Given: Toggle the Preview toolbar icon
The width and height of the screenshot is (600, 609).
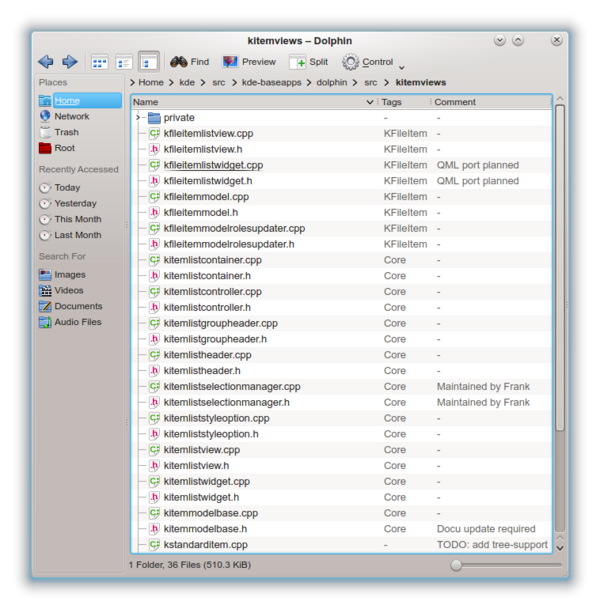Looking at the screenshot, I should pyautogui.click(x=249, y=62).
